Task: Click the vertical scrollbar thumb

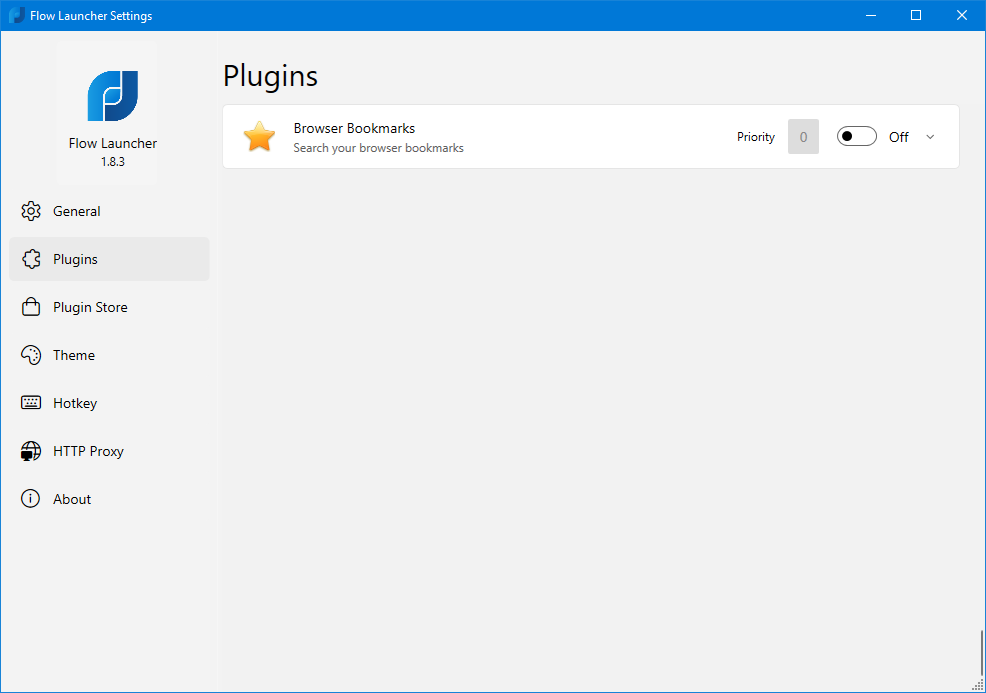Action: [x=981, y=653]
